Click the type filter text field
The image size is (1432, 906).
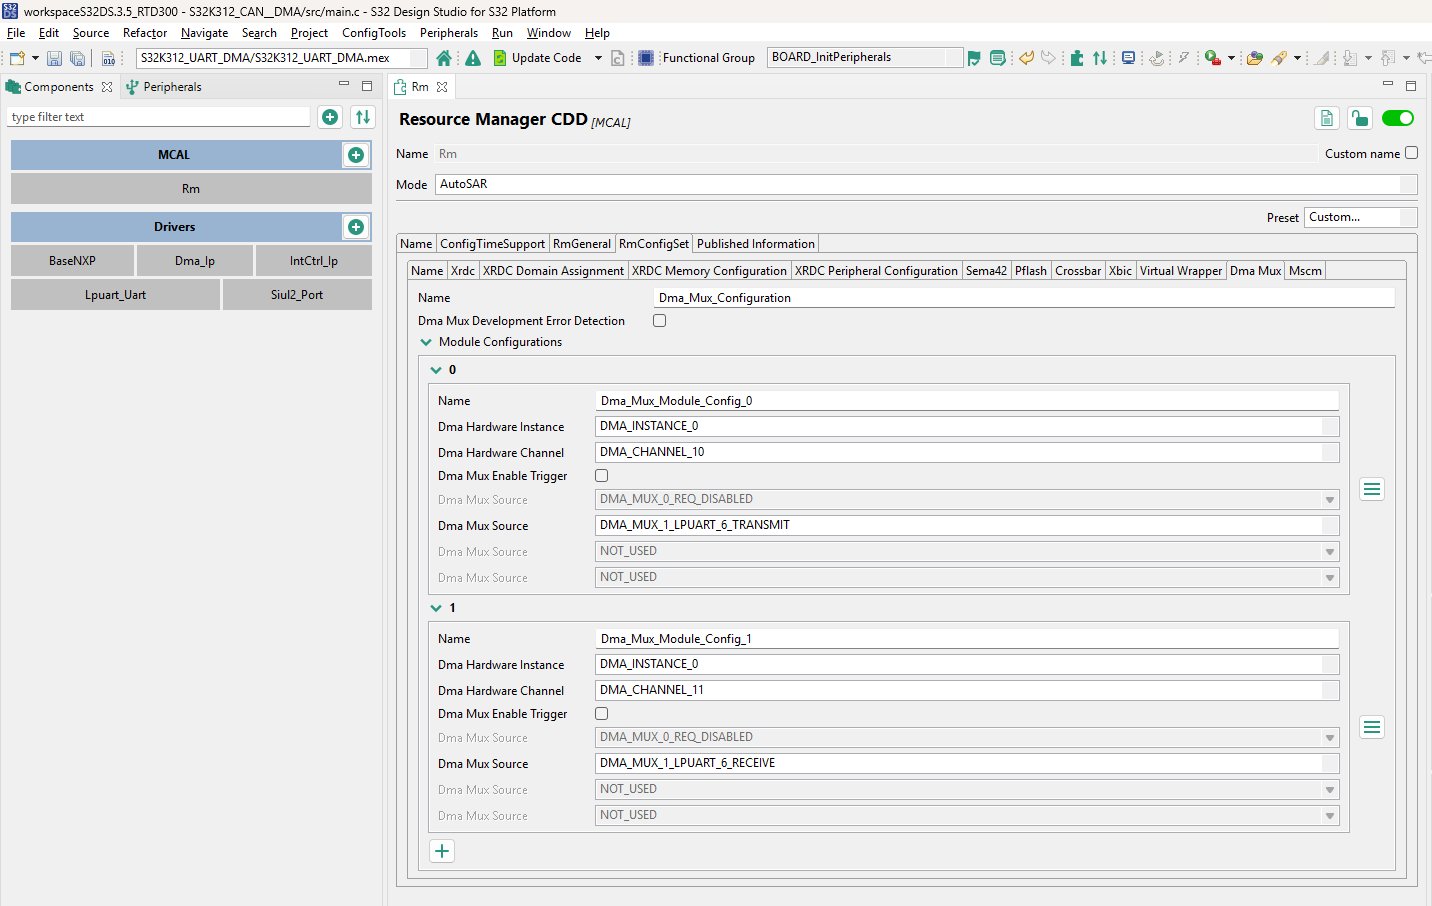point(159,117)
